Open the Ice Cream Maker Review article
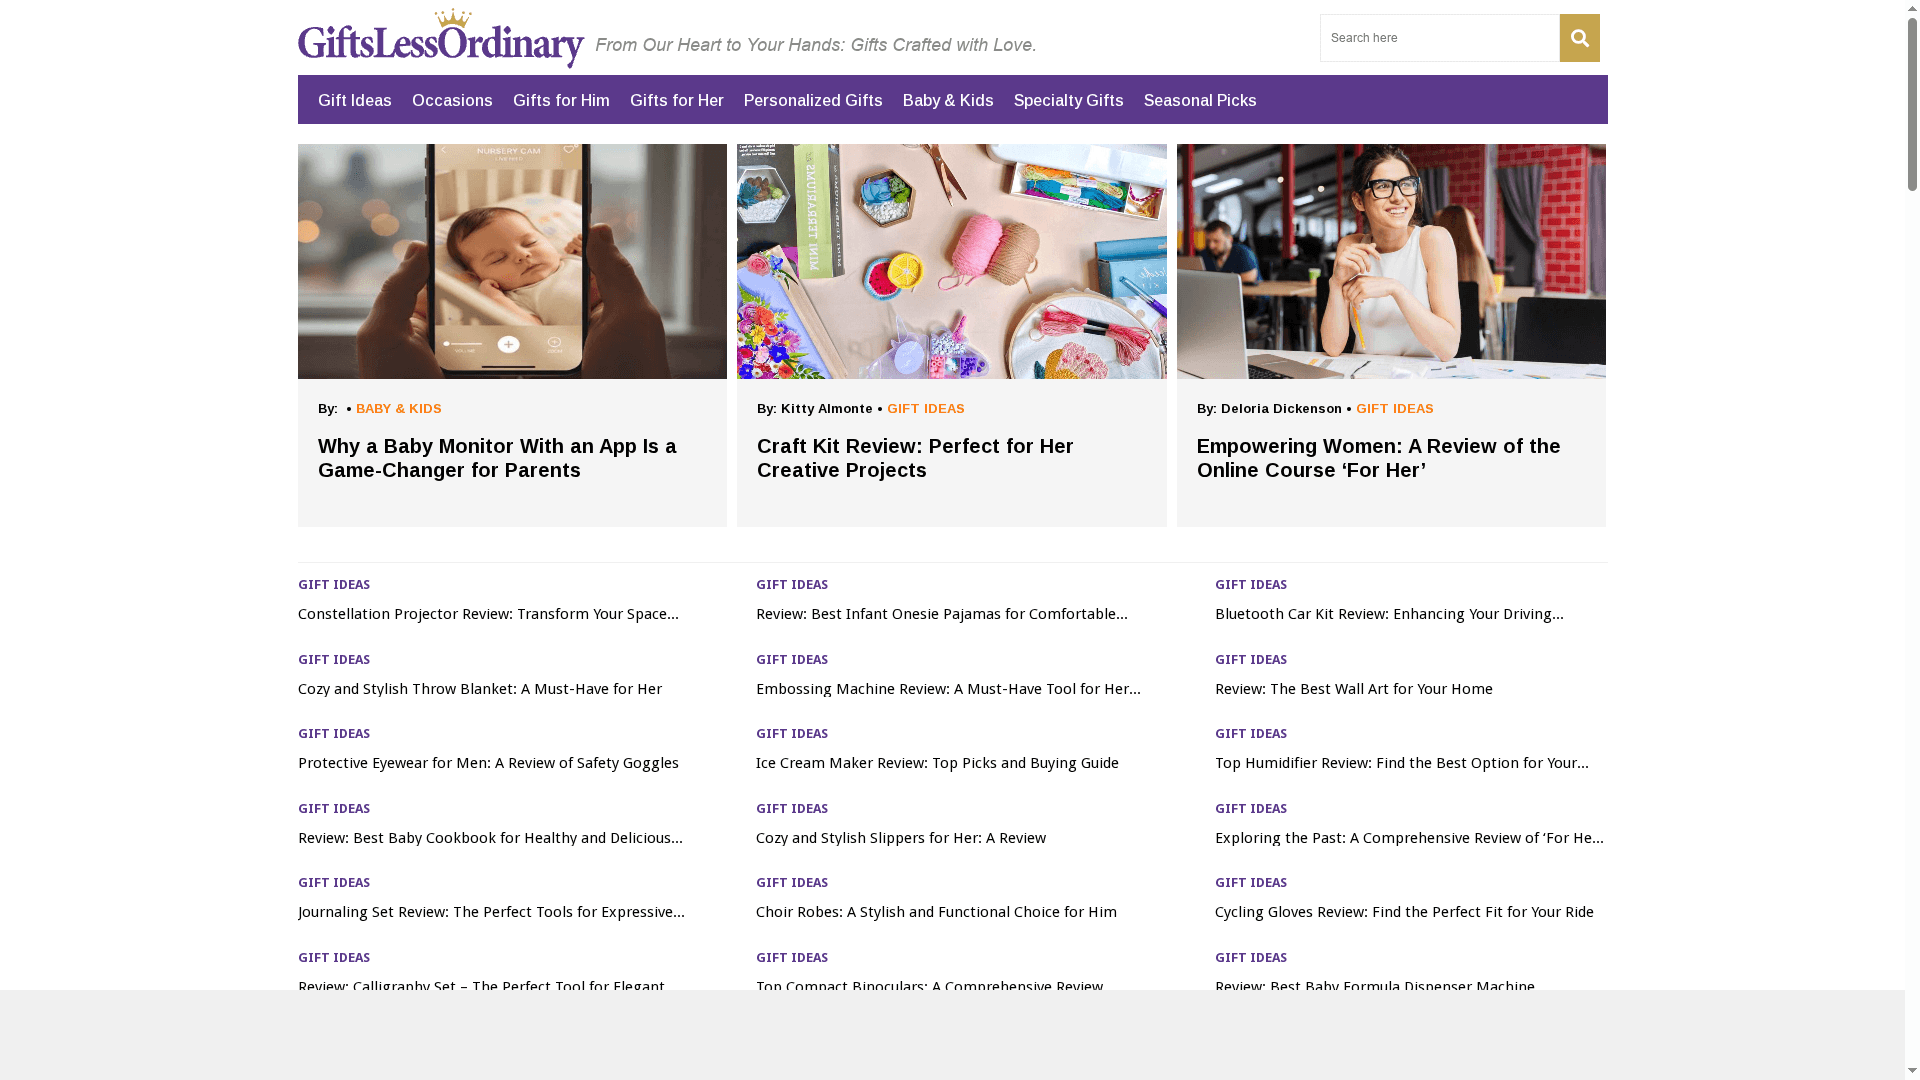 pyautogui.click(x=937, y=762)
